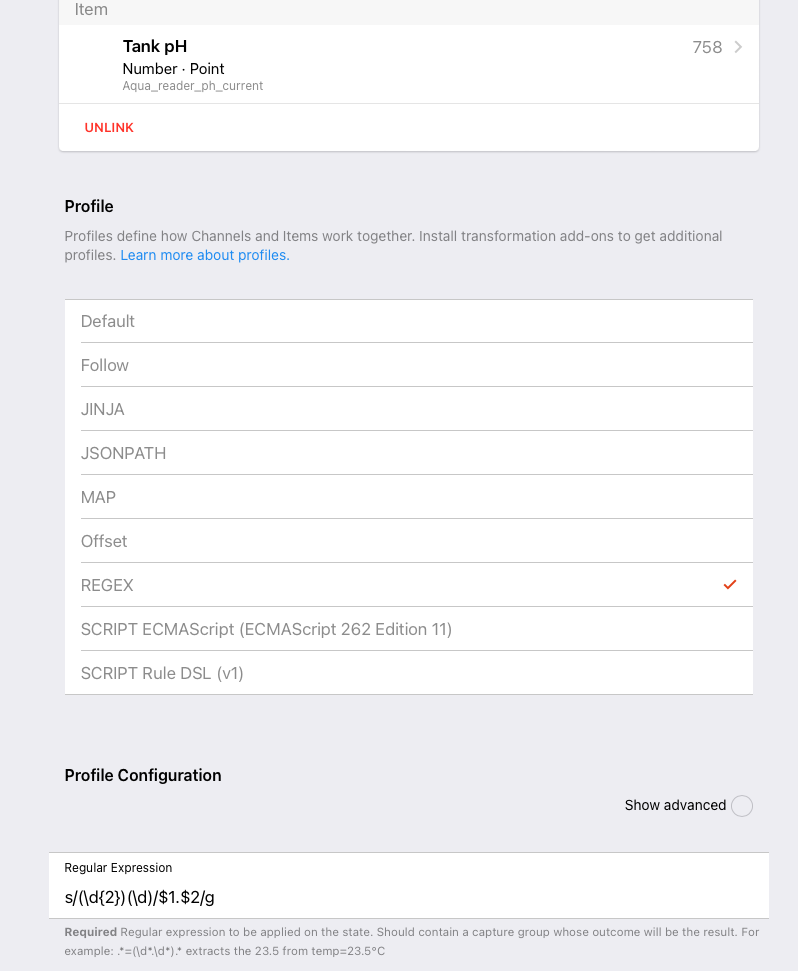Open the Learn more about profiles link
The width and height of the screenshot is (798, 971).
point(205,255)
